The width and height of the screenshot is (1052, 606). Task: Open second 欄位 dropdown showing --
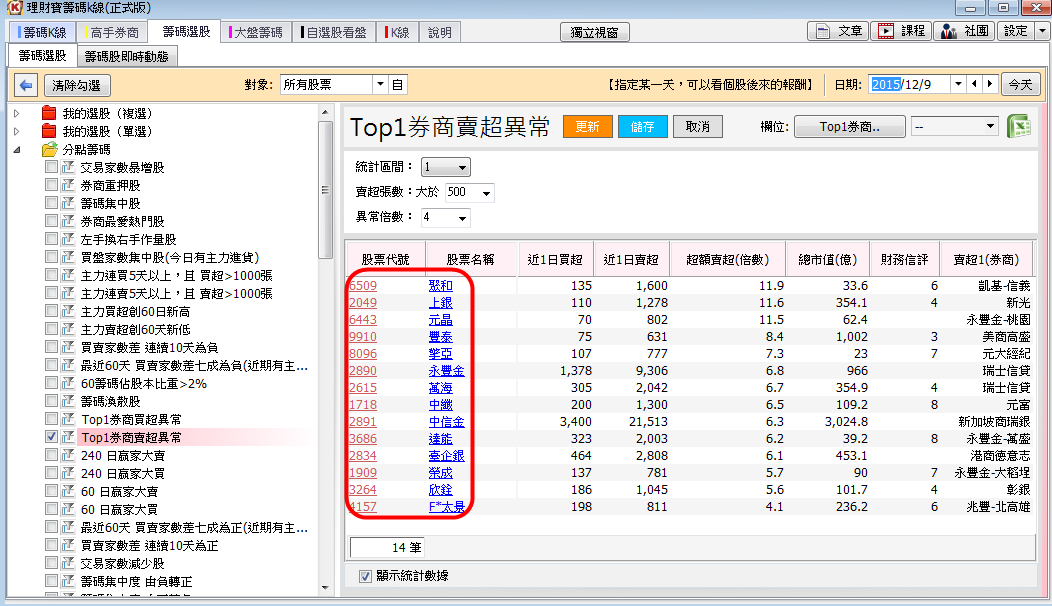click(x=954, y=126)
